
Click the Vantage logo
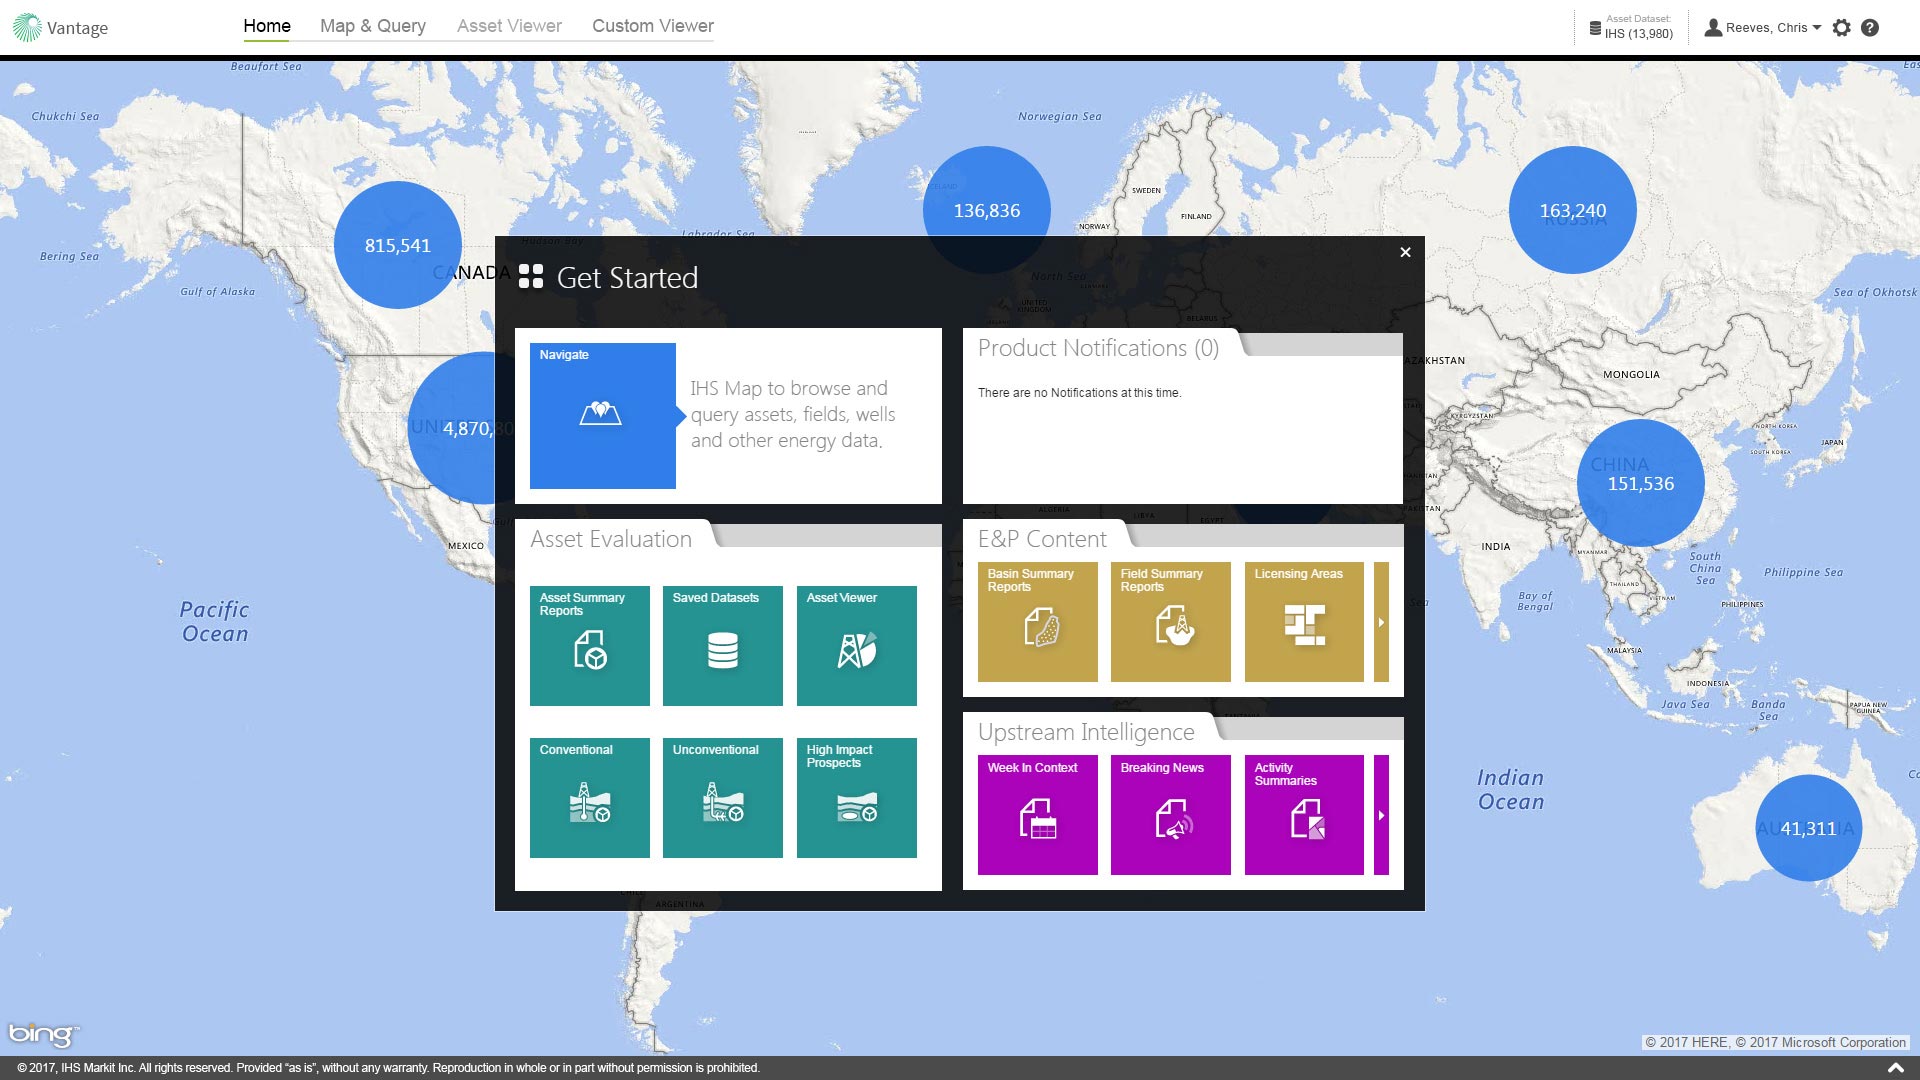coord(60,27)
